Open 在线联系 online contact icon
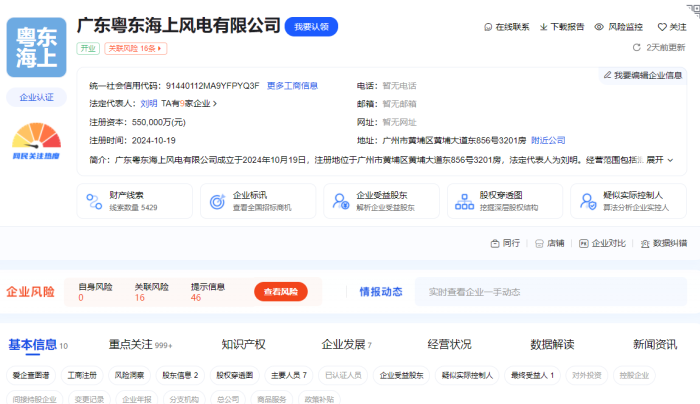 [x=488, y=27]
